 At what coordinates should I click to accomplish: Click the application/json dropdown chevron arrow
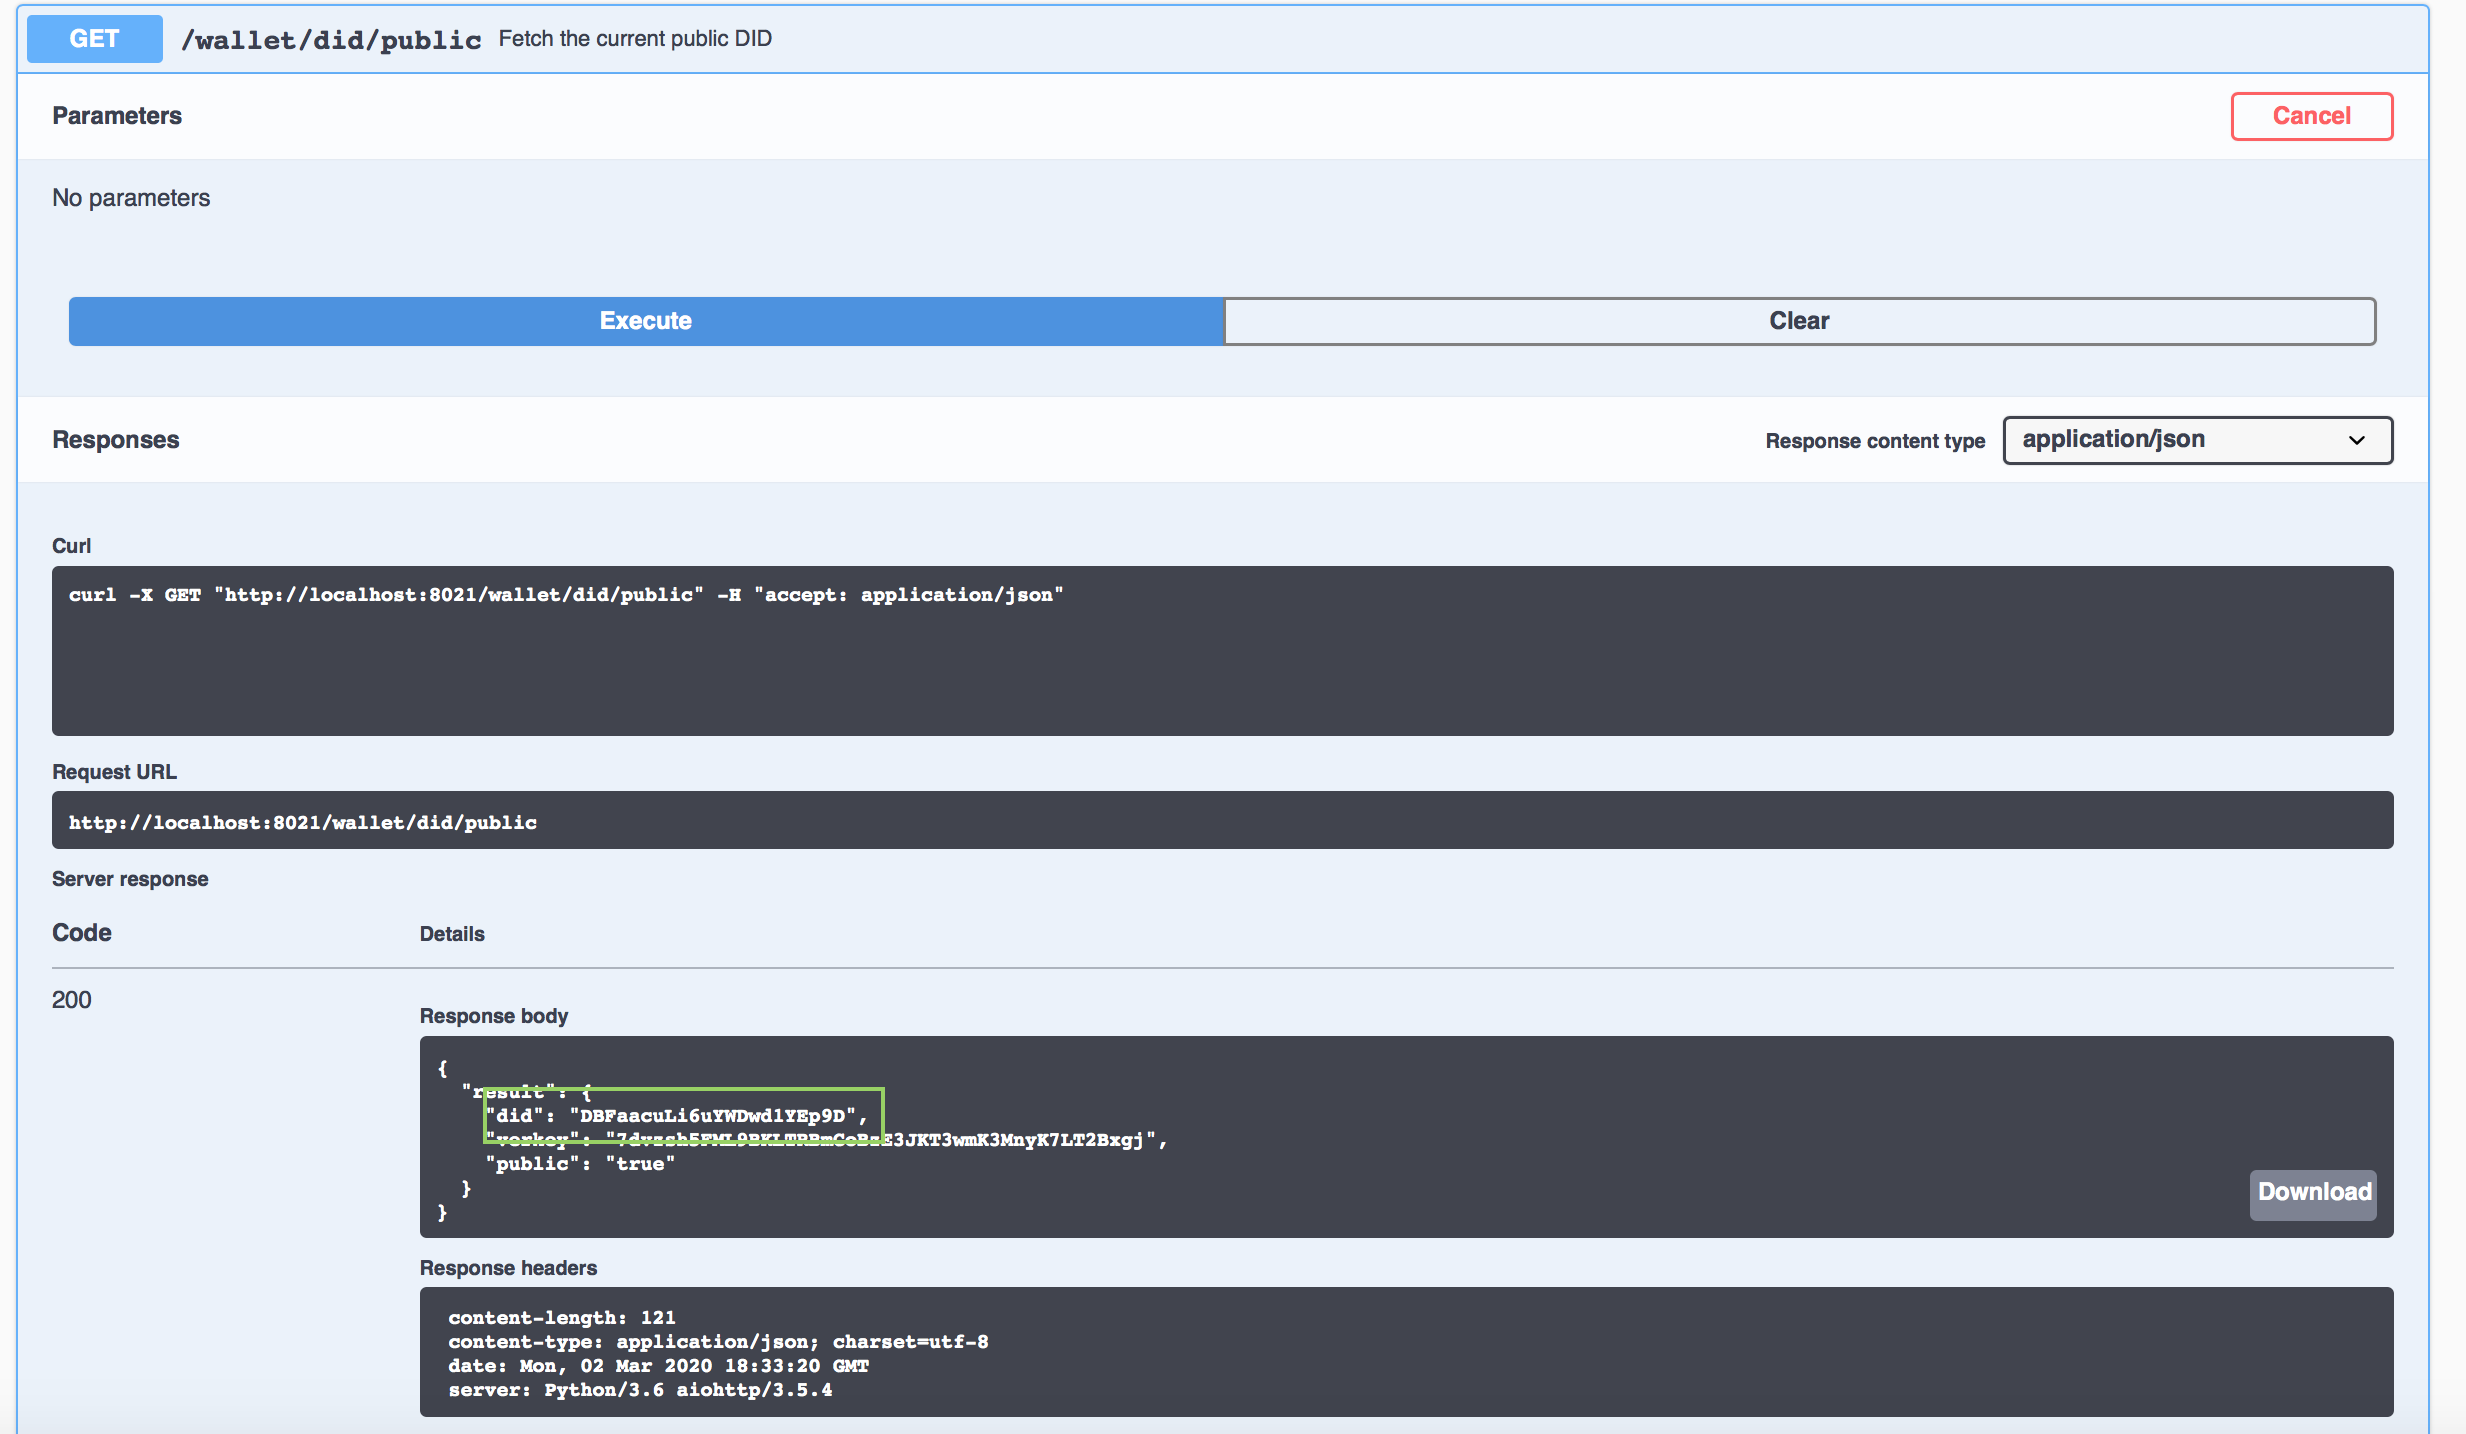coord(2356,441)
